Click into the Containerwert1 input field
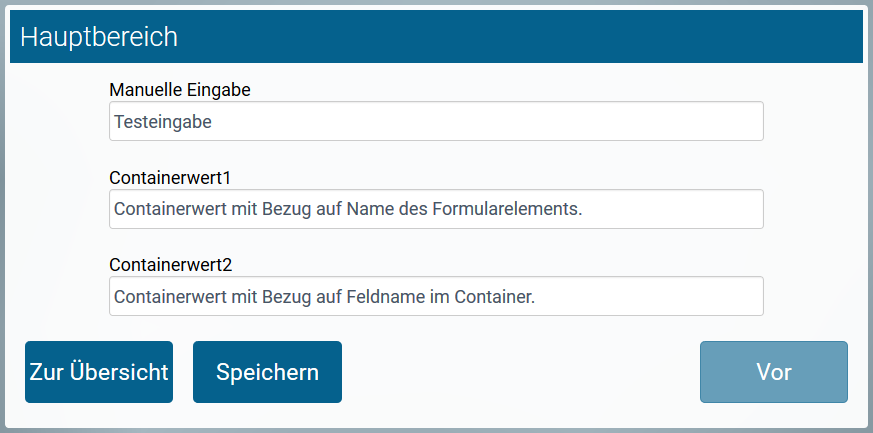This screenshot has width=873, height=433. click(436, 209)
